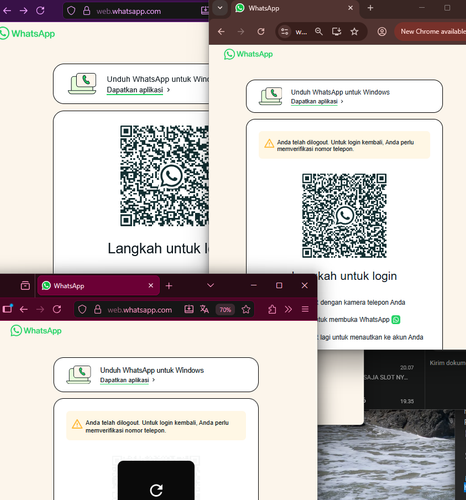Open Firefox hamburger application menu
Screen dimensions: 466x500
click(x=305, y=309)
